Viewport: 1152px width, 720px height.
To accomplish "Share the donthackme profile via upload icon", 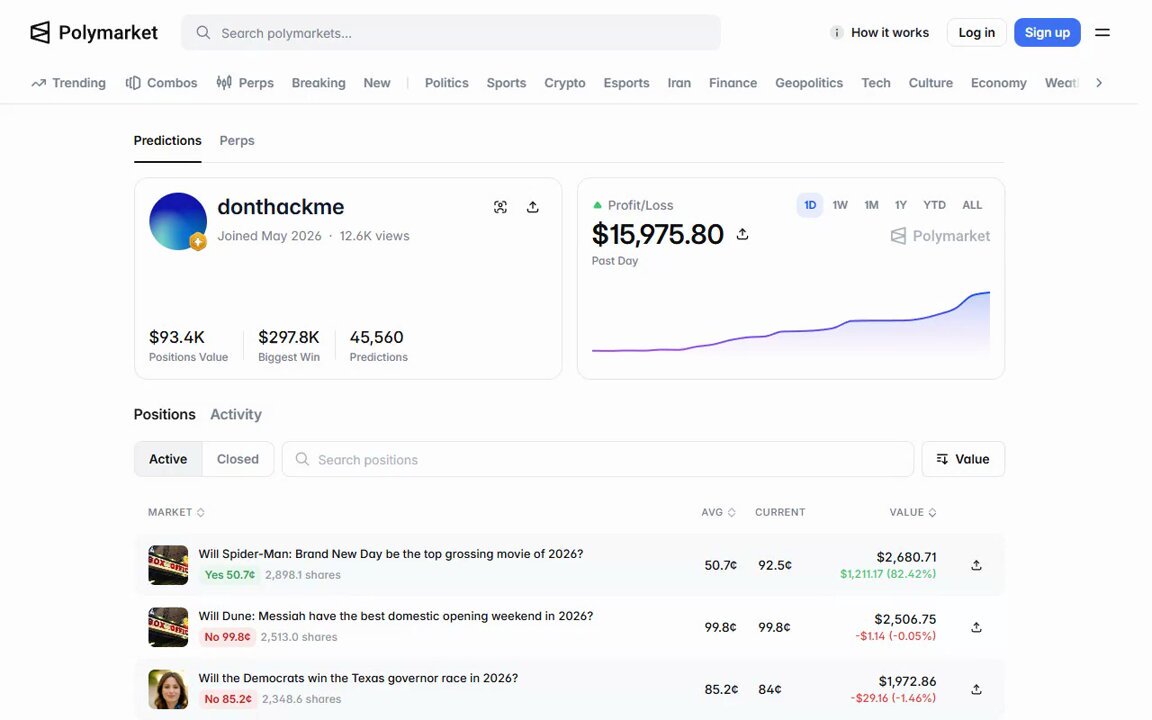I will [x=533, y=207].
